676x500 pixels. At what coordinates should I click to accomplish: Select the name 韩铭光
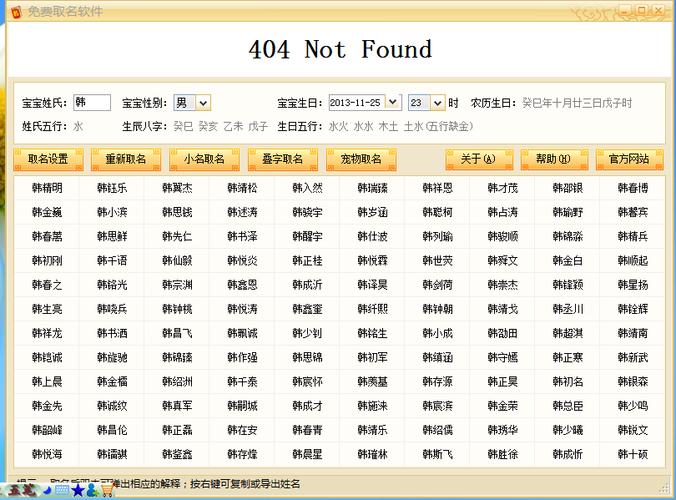112,284
